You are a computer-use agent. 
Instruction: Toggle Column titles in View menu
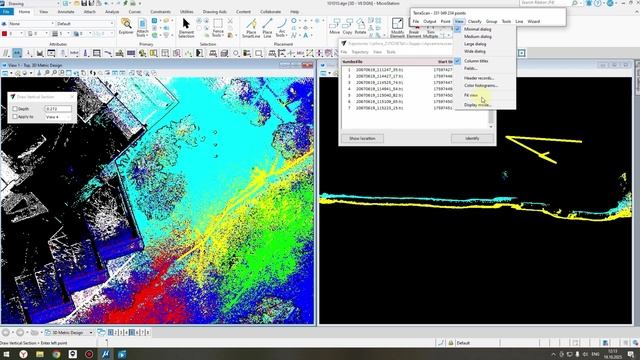[x=476, y=61]
